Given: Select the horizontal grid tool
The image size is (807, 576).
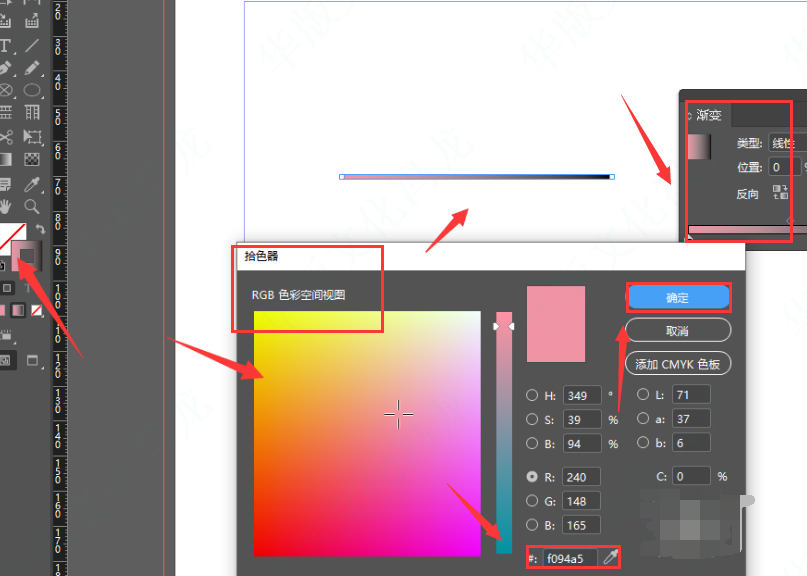Looking at the screenshot, I should coord(5,112).
